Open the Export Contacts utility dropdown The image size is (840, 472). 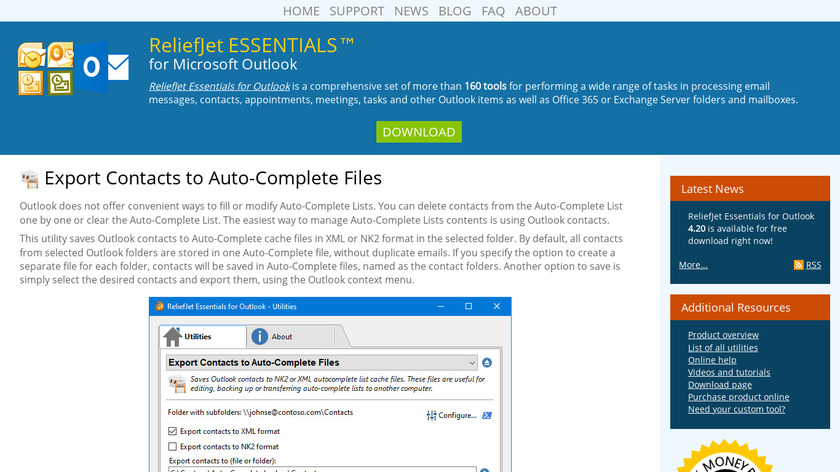321,363
